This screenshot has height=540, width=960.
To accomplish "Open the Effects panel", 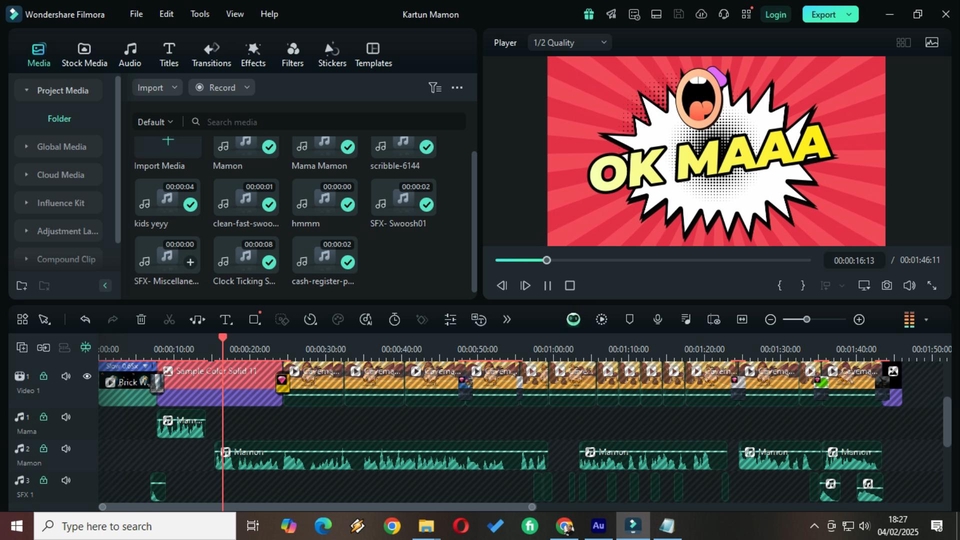I will click(253, 55).
